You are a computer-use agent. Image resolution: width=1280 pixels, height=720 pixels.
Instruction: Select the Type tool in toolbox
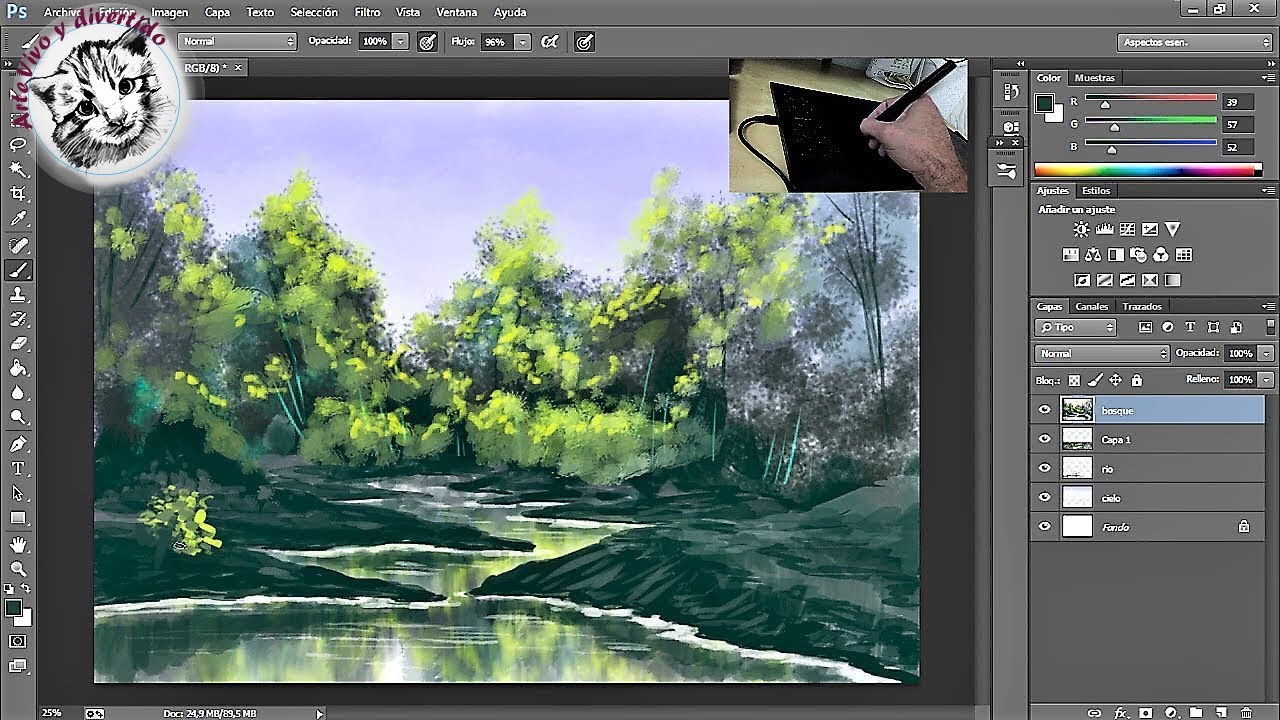pyautogui.click(x=18, y=468)
